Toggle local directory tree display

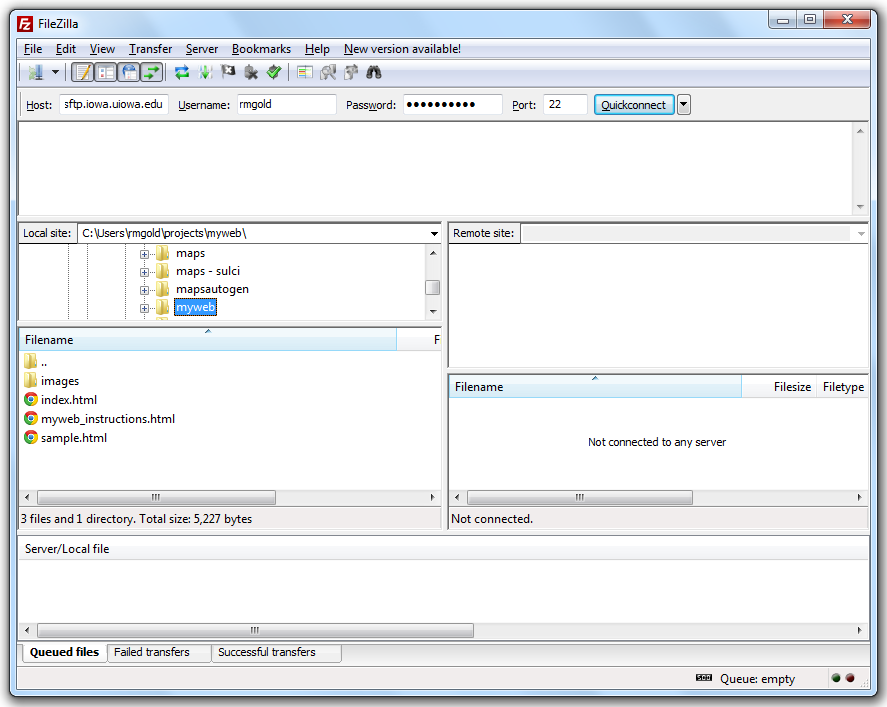tap(106, 72)
